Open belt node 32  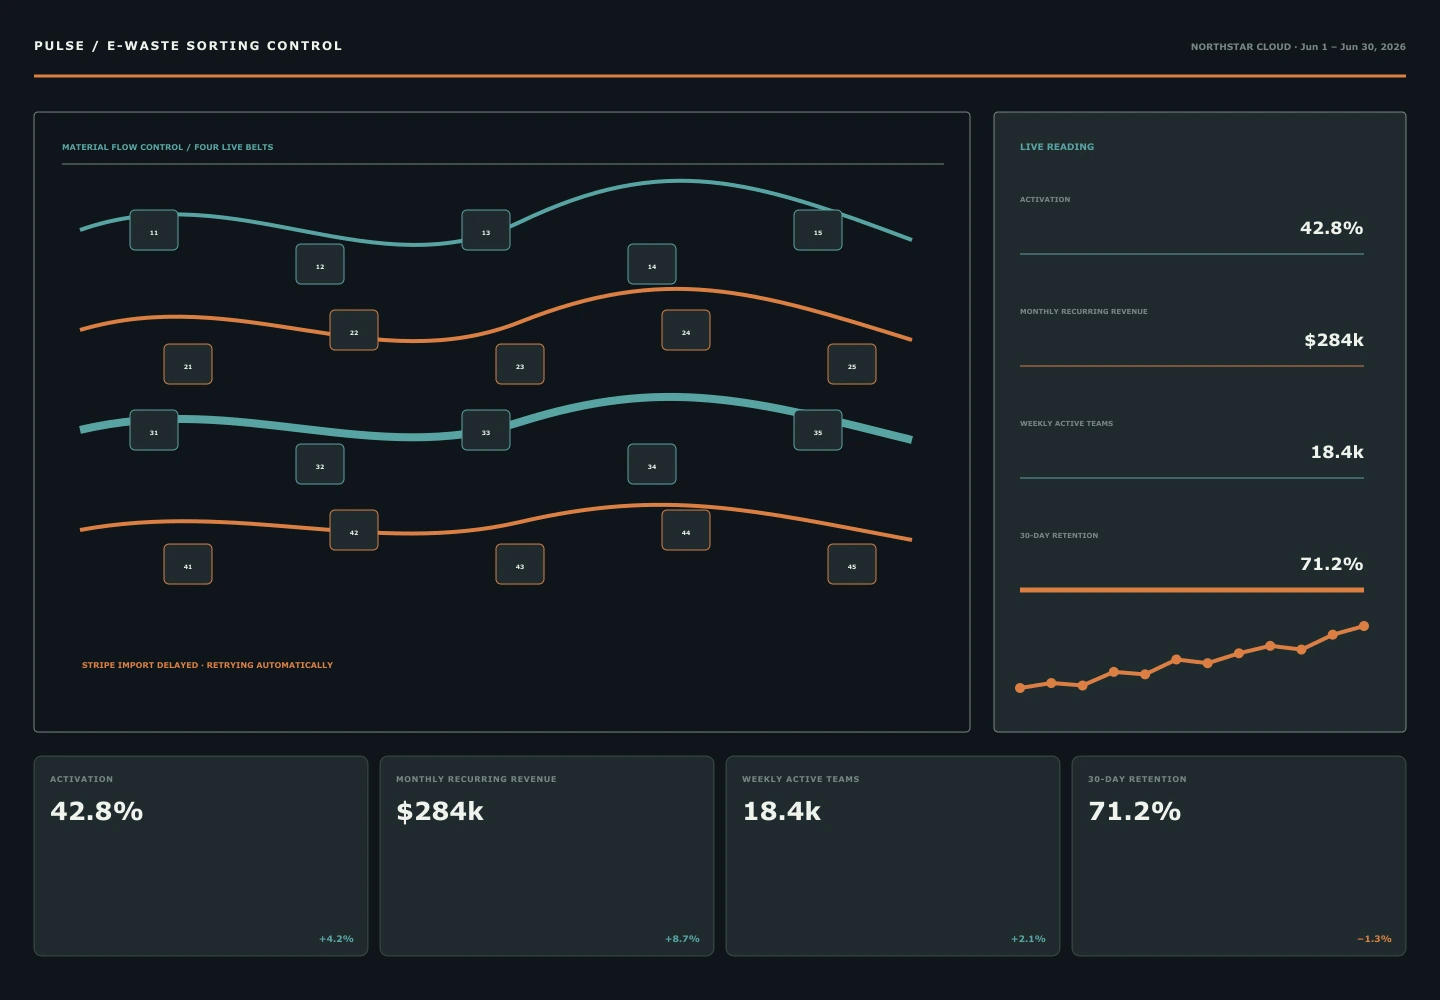pyautogui.click(x=320, y=464)
